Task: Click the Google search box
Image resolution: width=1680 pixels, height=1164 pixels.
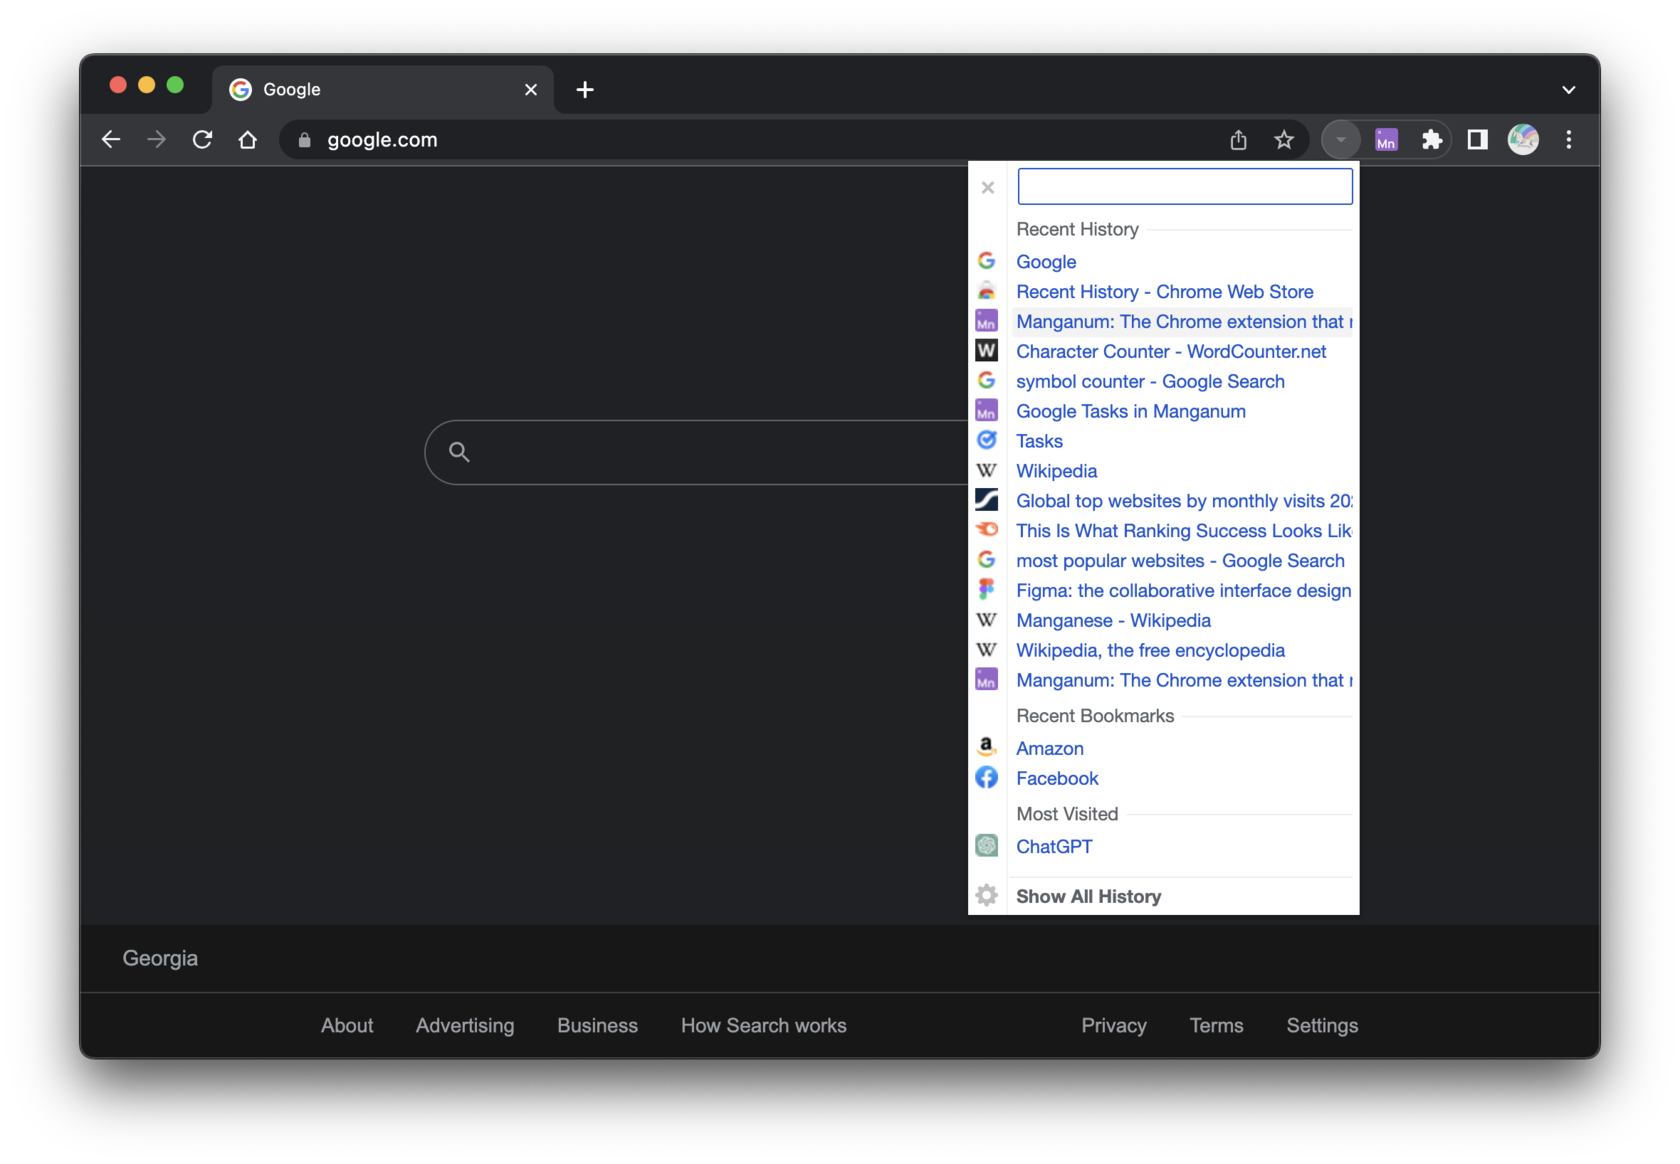Action: coord(696,453)
